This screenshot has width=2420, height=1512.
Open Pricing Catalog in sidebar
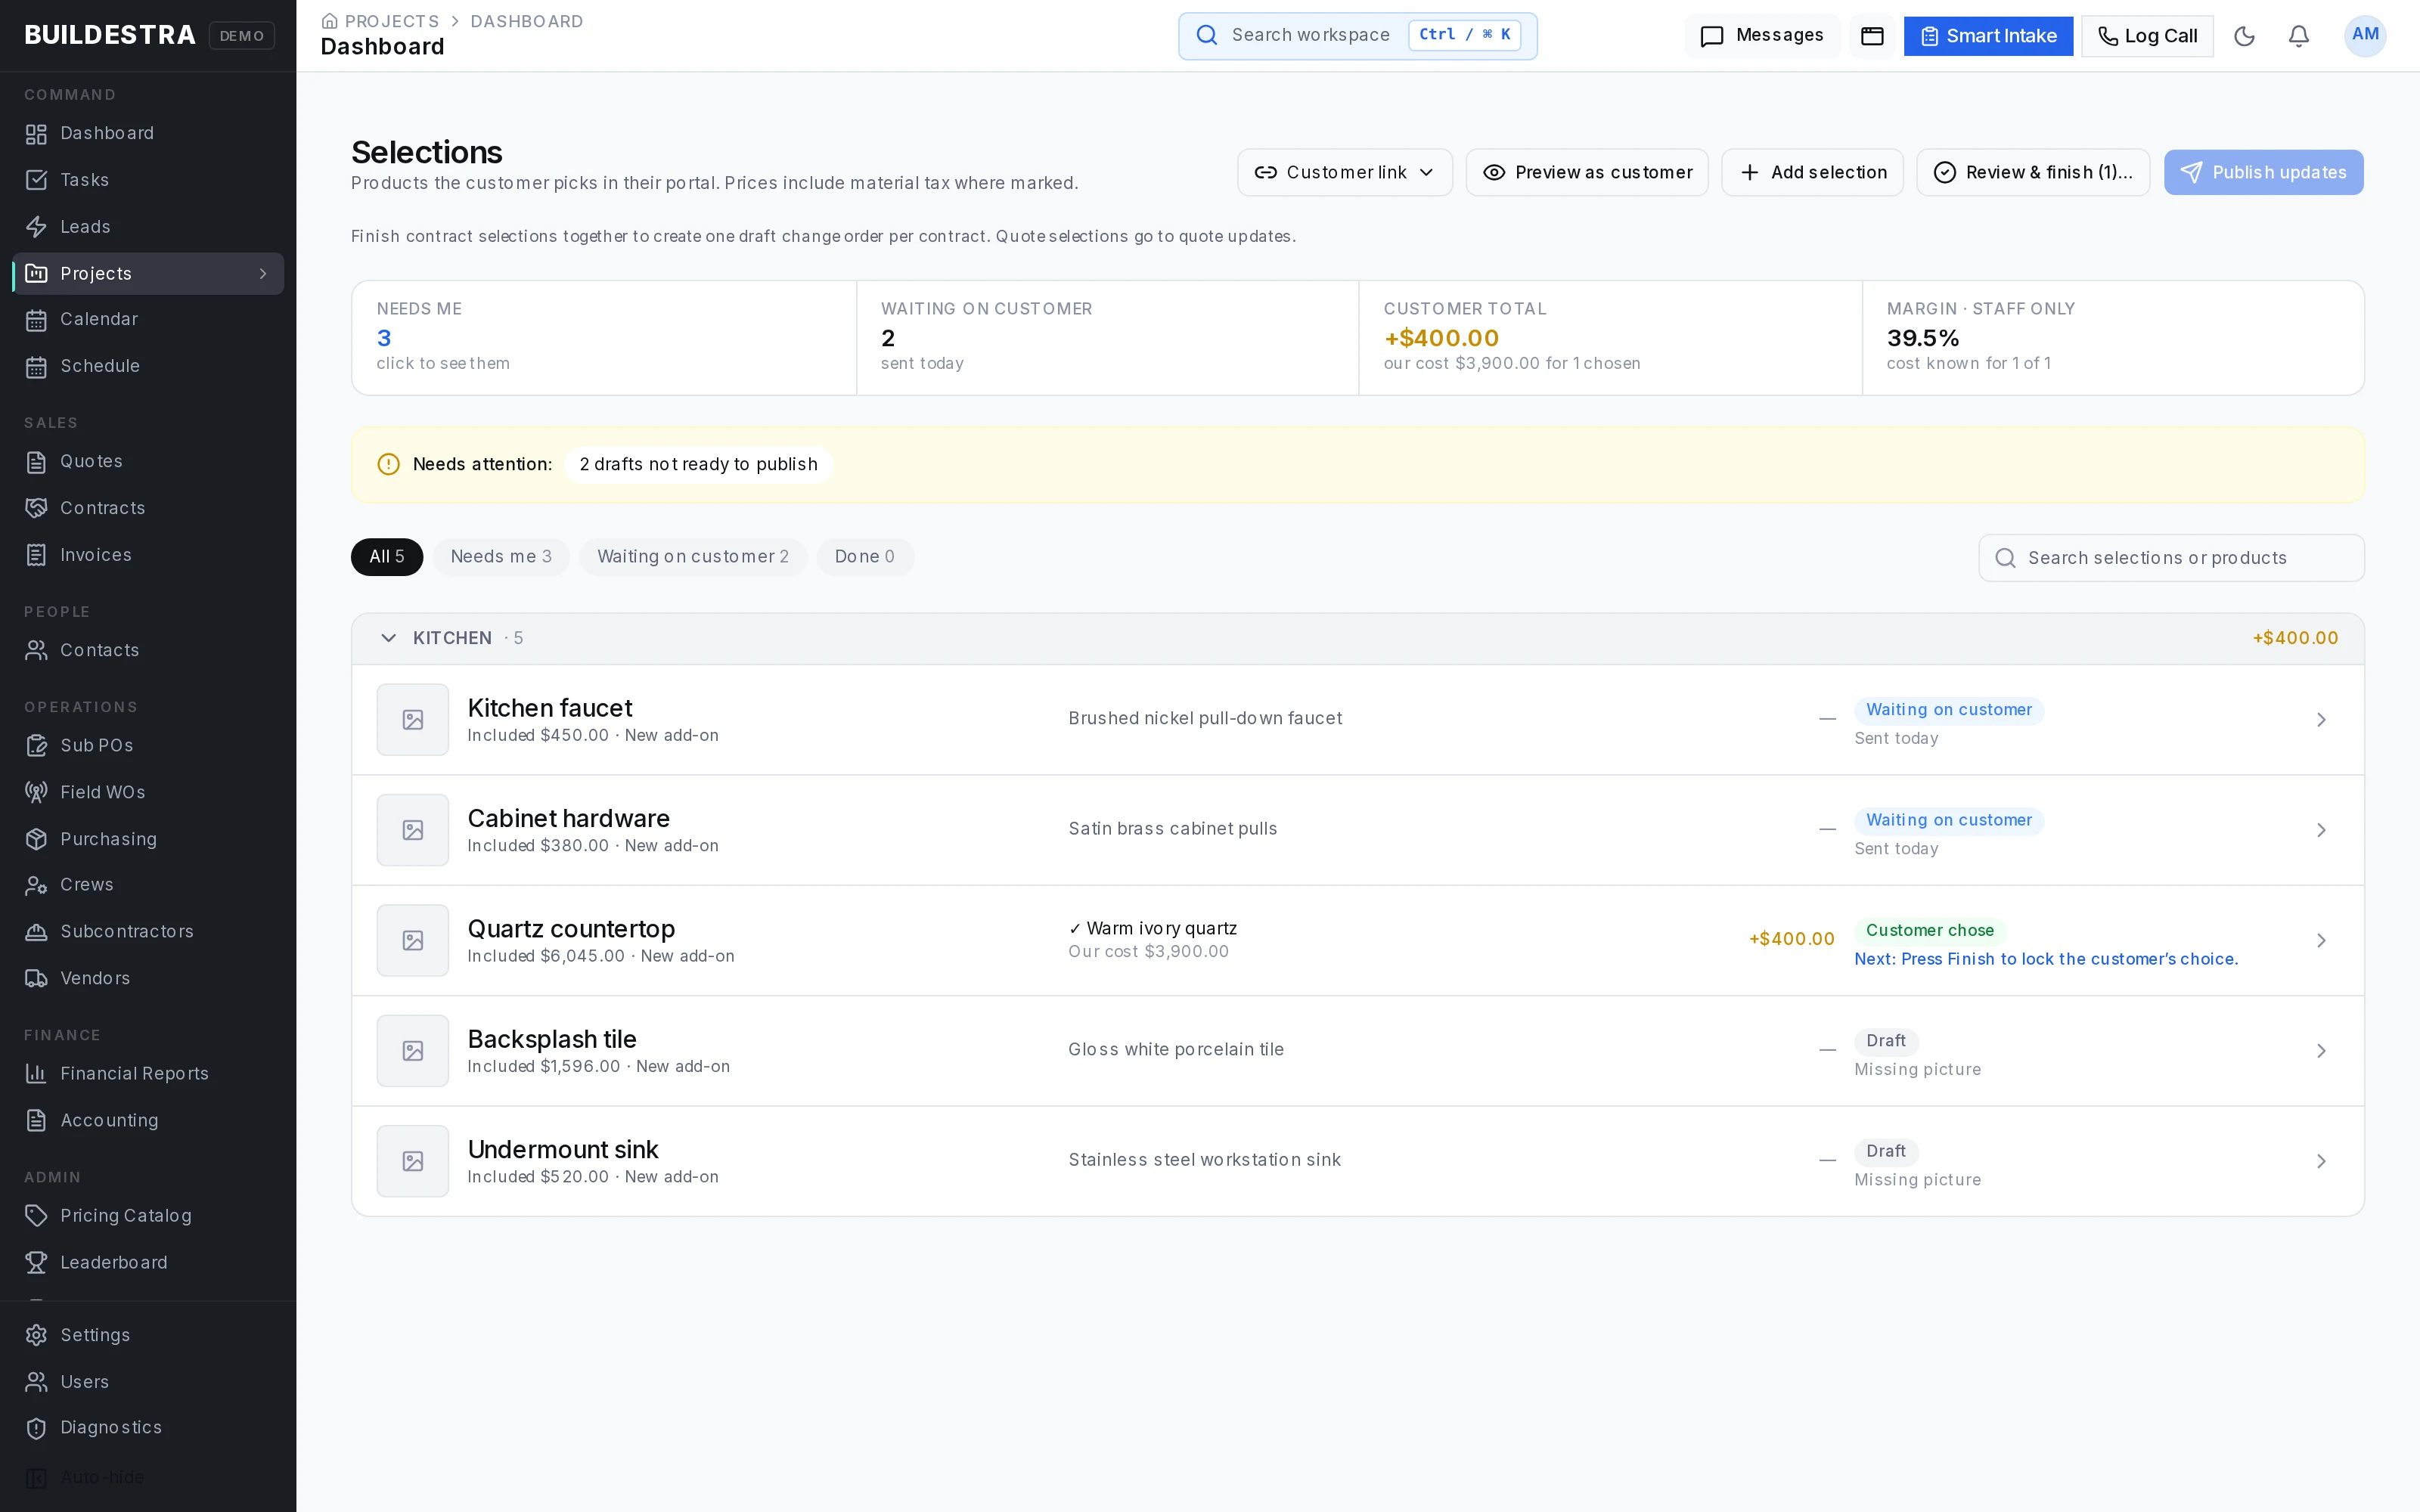tap(148, 1216)
